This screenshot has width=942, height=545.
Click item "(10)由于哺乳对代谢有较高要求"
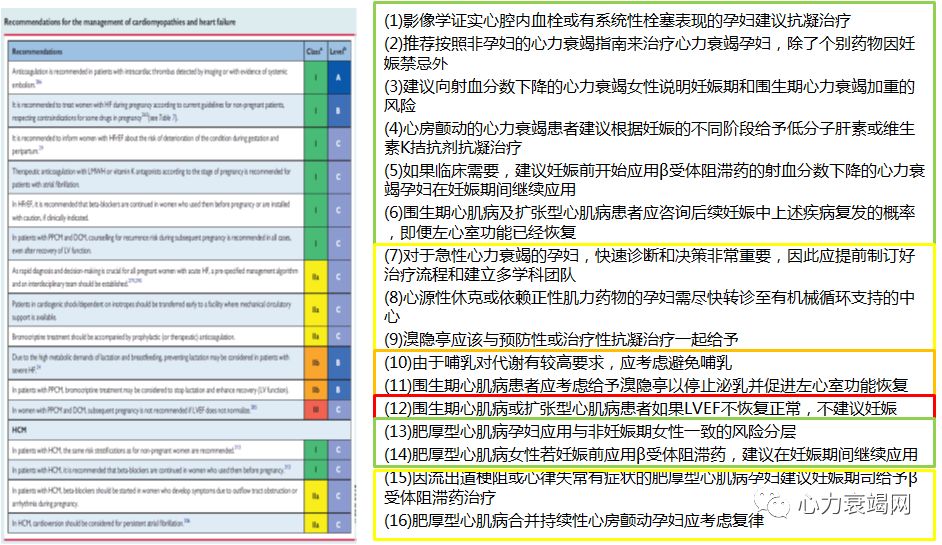click(x=558, y=362)
